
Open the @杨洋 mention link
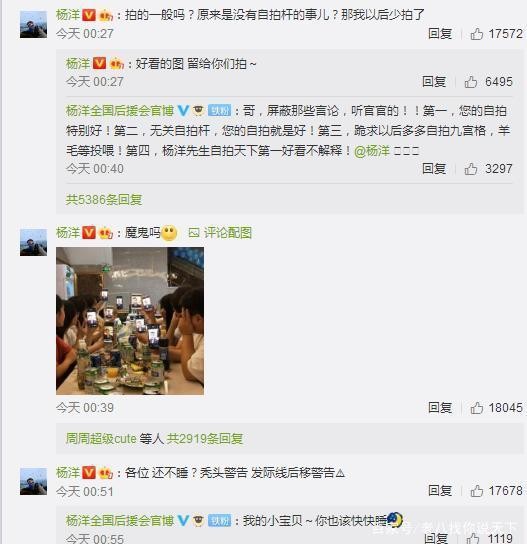click(372, 151)
